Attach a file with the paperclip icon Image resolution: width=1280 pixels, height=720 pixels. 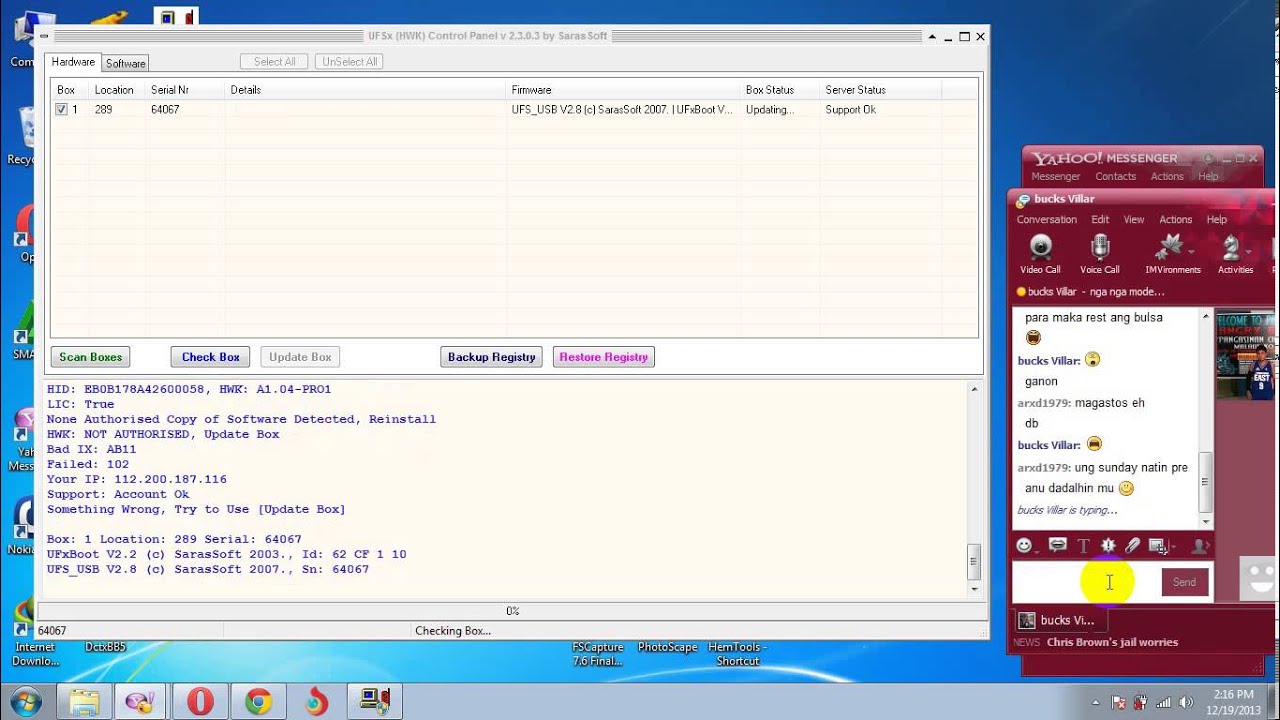(1132, 545)
